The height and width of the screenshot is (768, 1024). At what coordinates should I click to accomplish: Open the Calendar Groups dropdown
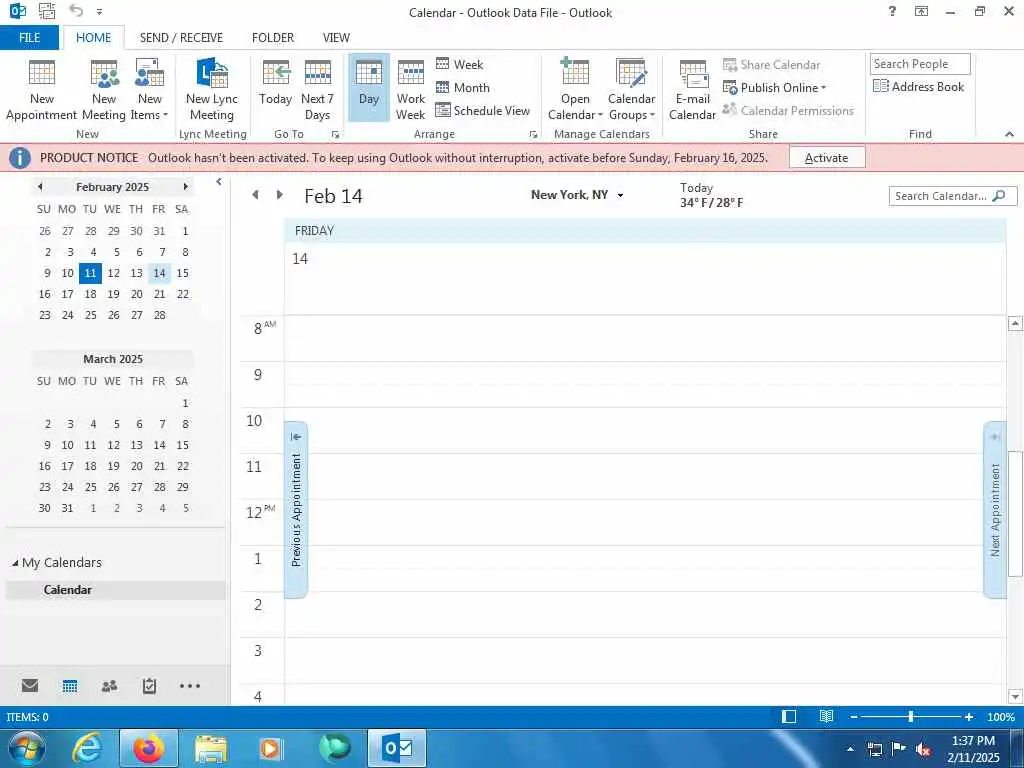tap(632, 89)
